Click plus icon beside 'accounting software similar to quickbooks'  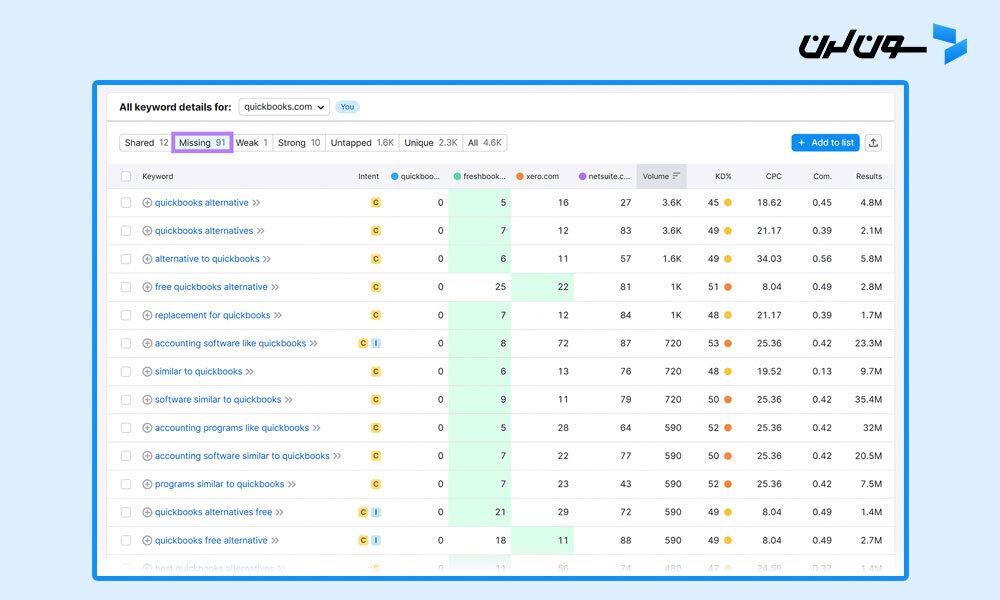tap(147, 456)
